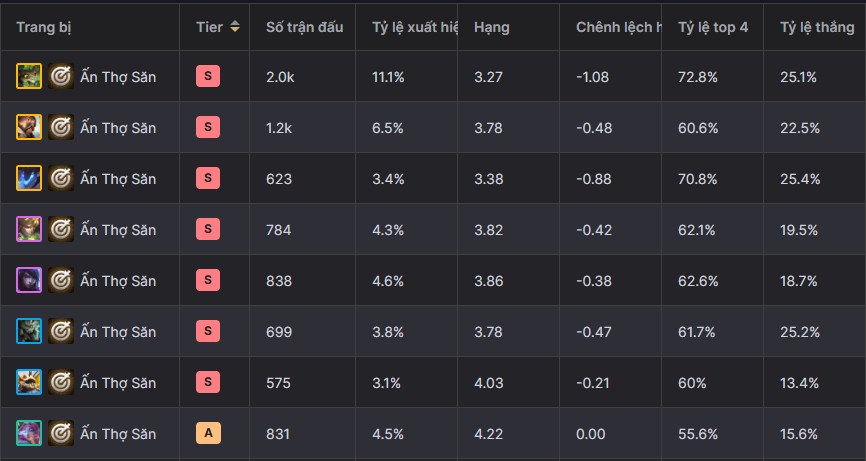
Task: Click the hooded champion portrait in row 838
Action: pyautogui.click(x=29, y=280)
